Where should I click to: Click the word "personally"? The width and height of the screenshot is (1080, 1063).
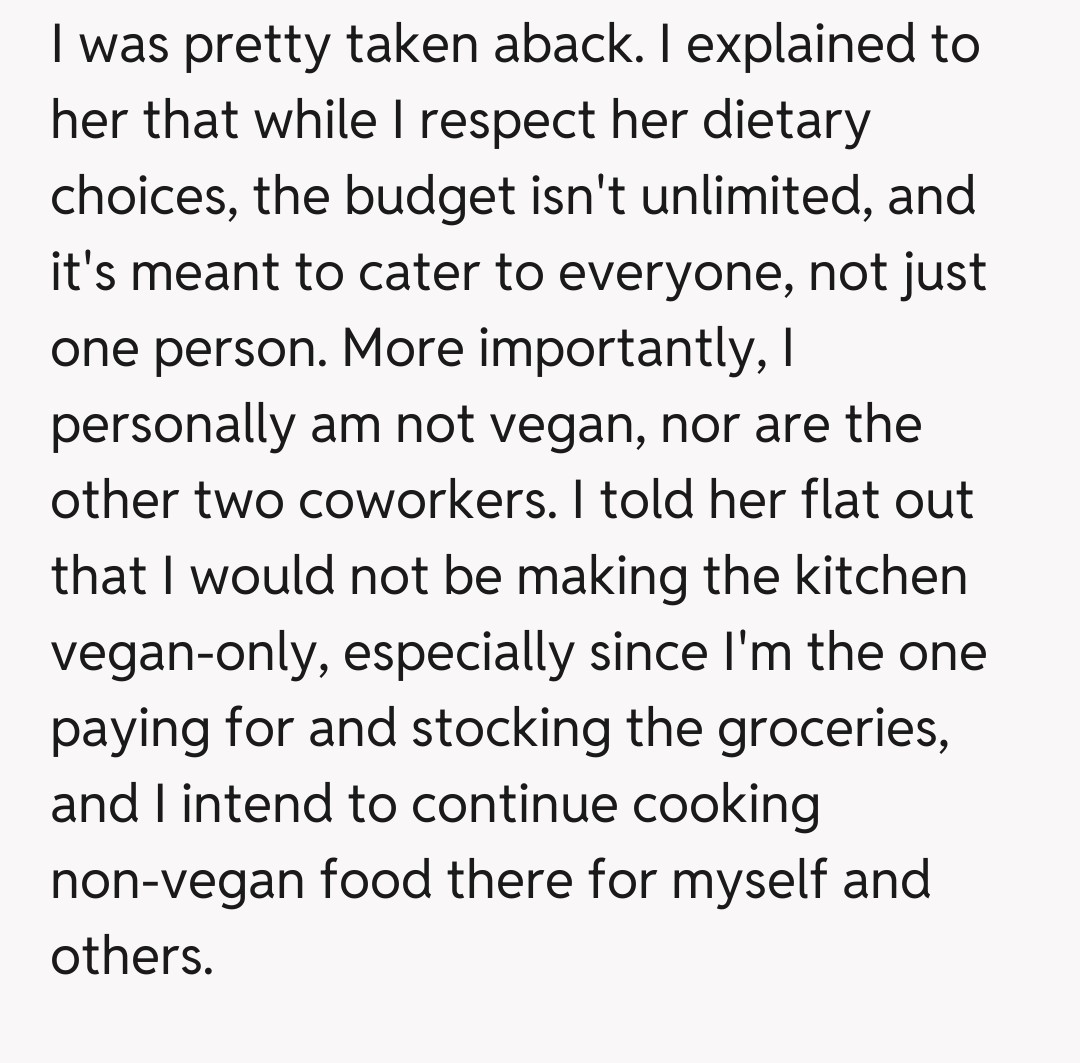(172, 424)
